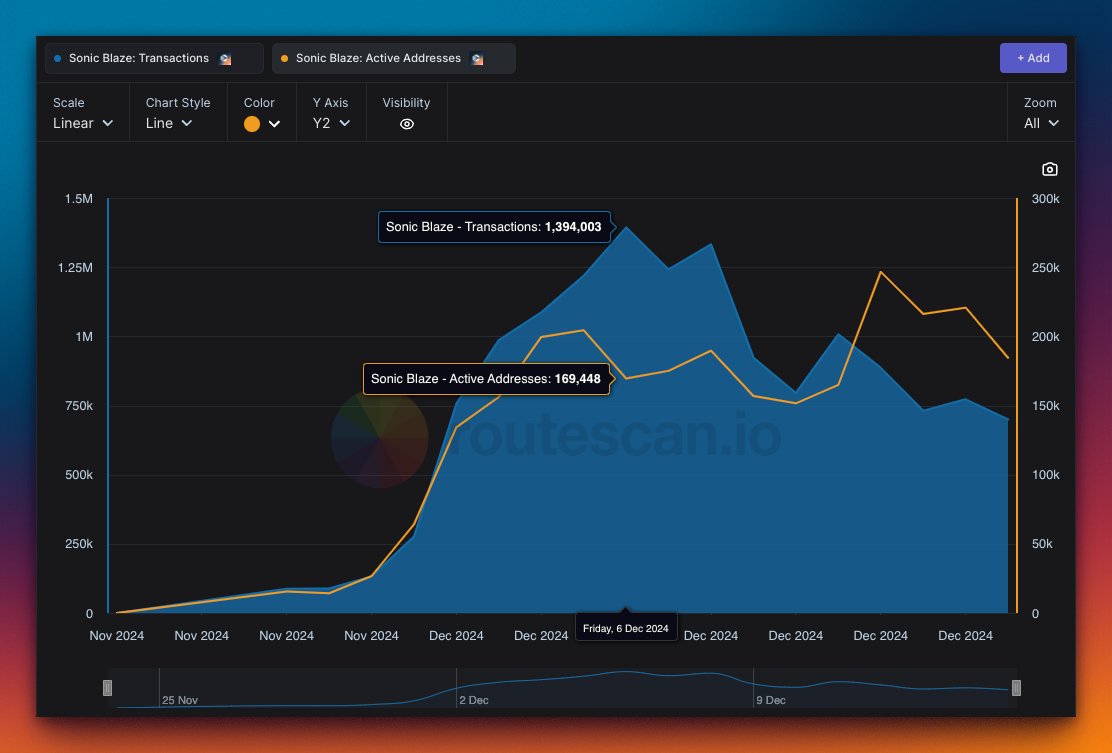Click the Chart Style label text
Viewport: 1112px width, 753px height.
point(178,103)
